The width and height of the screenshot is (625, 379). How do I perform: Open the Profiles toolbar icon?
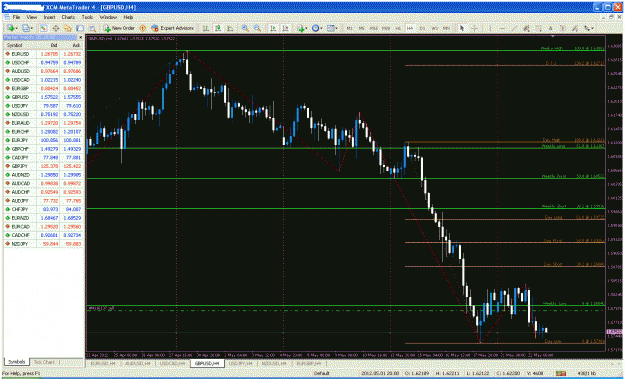tap(26, 28)
